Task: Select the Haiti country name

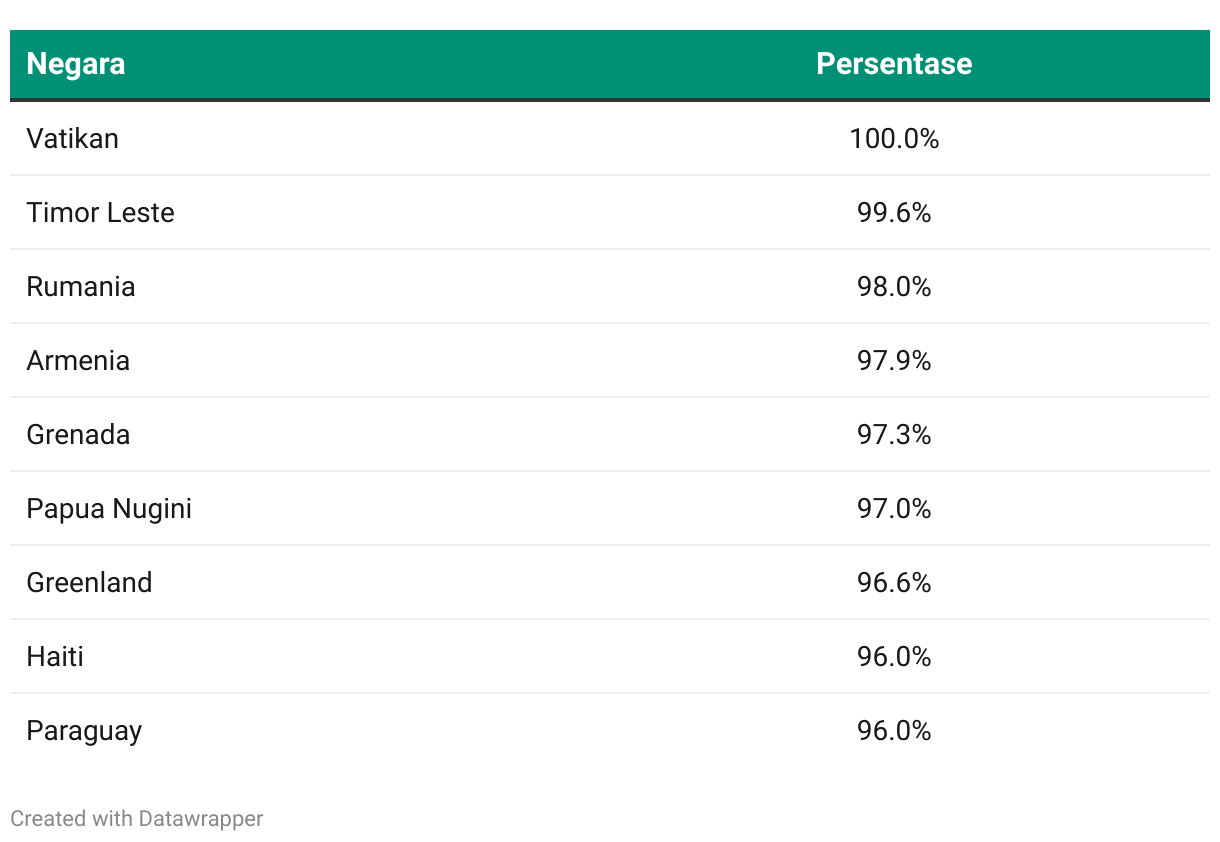Action: 55,656
